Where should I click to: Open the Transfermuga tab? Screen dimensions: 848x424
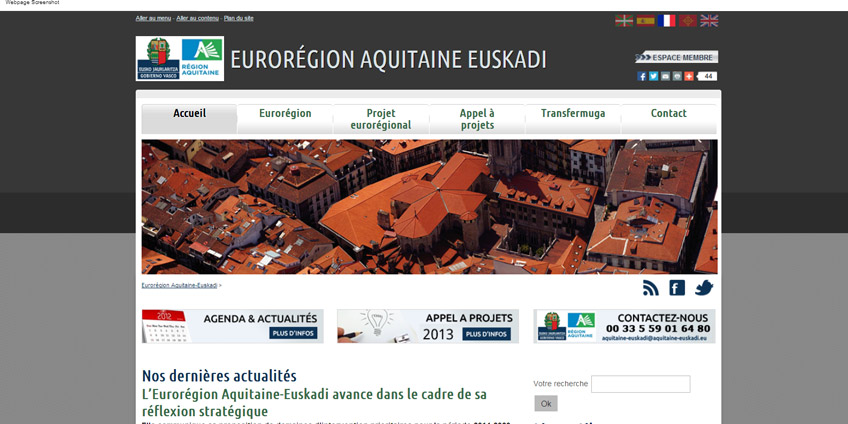point(573,119)
